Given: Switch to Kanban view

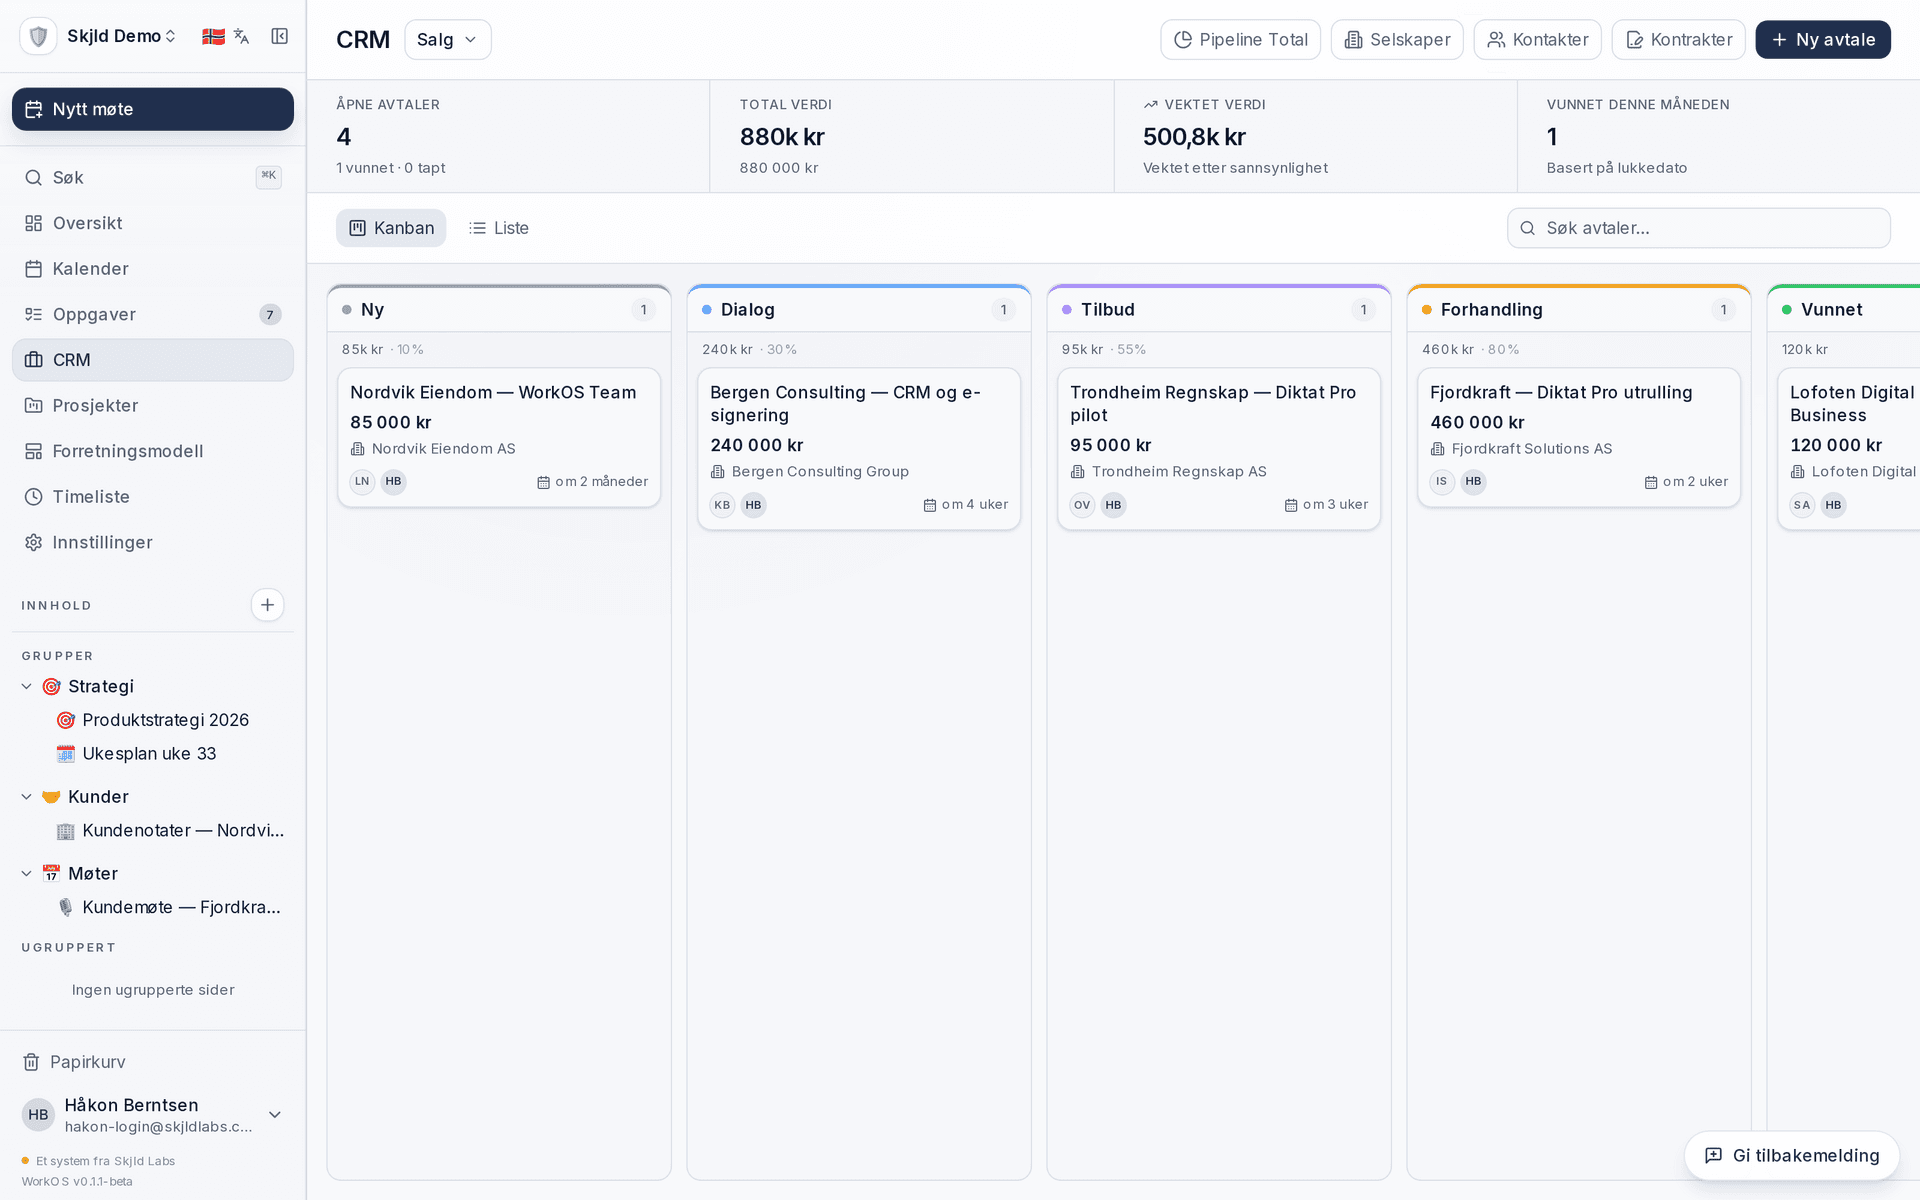Looking at the screenshot, I should [391, 228].
